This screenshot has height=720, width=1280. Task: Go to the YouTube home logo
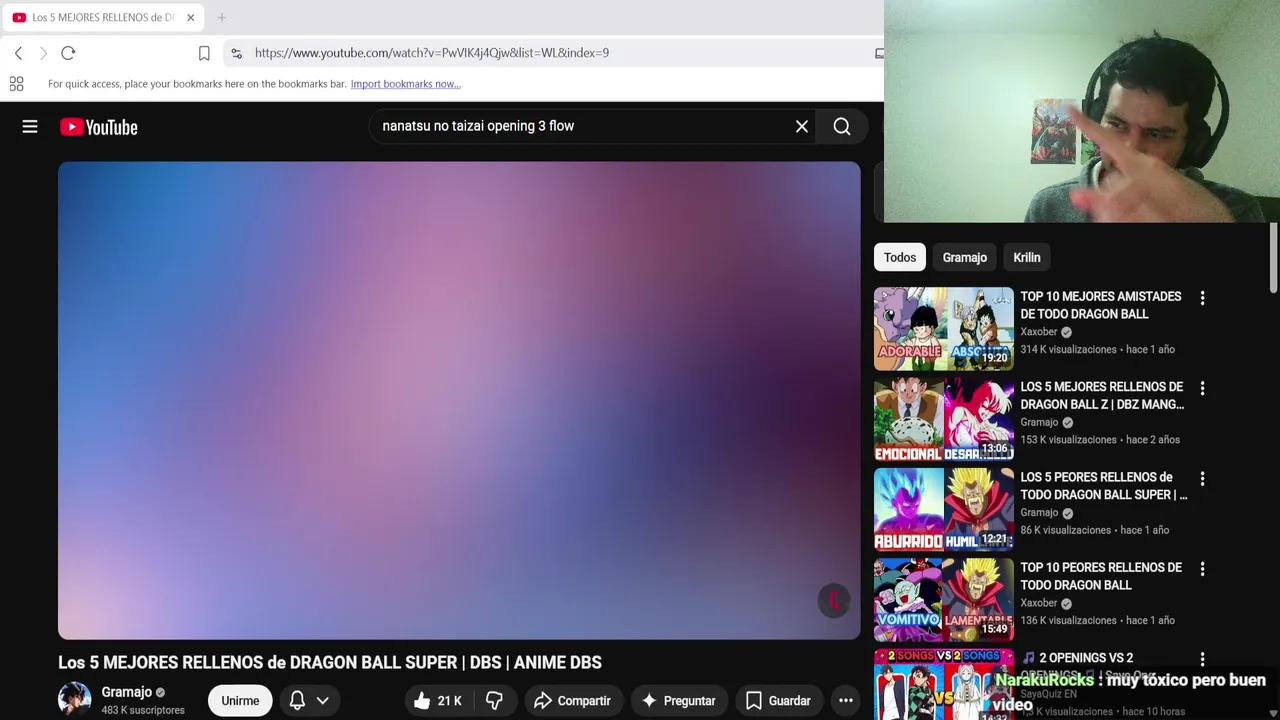pyautogui.click(x=98, y=127)
